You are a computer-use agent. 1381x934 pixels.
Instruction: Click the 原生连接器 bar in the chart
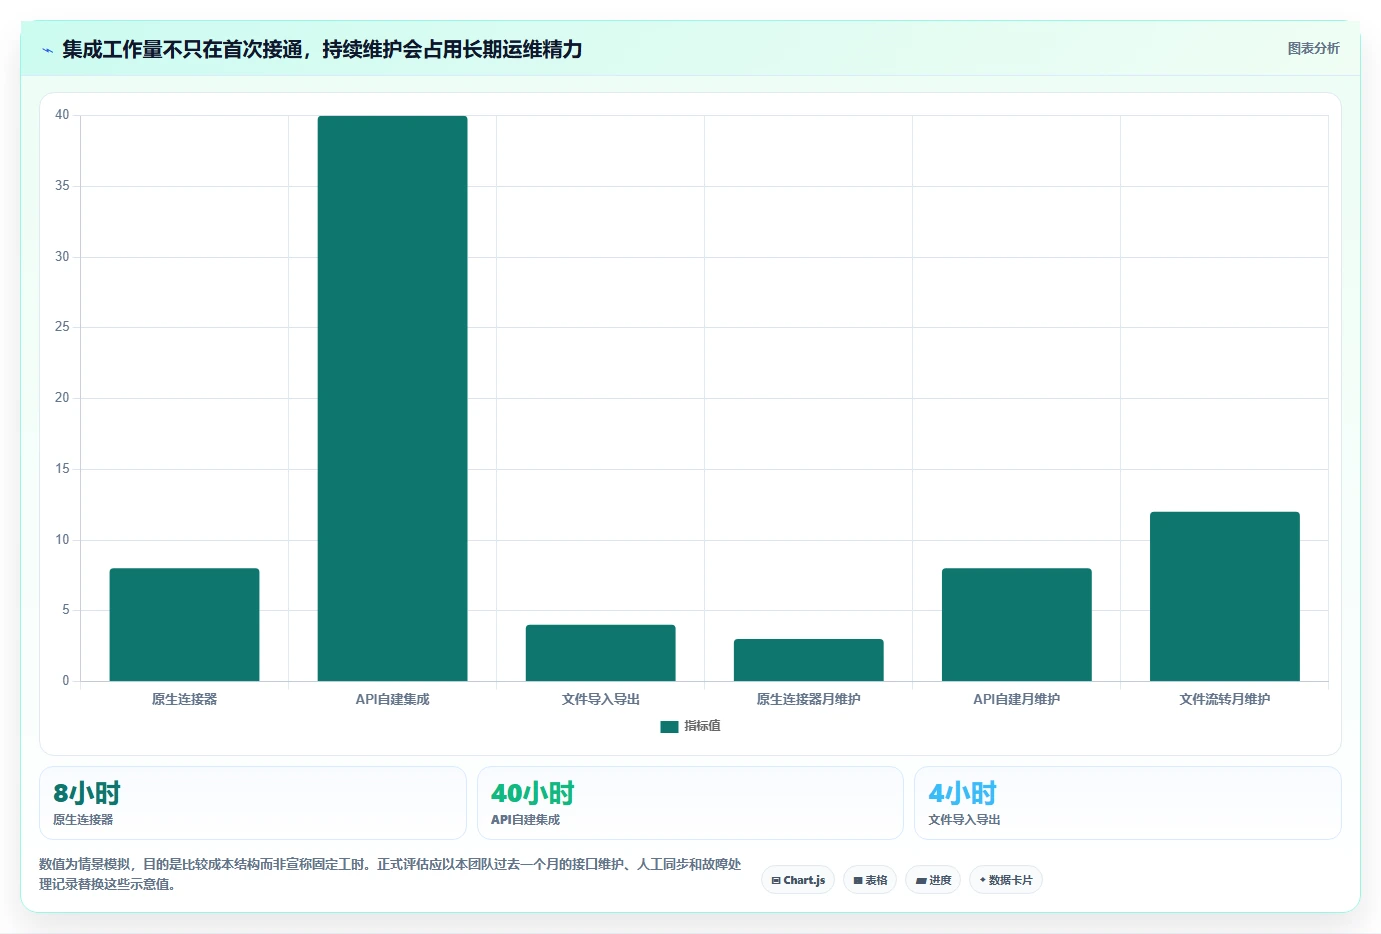pos(184,625)
